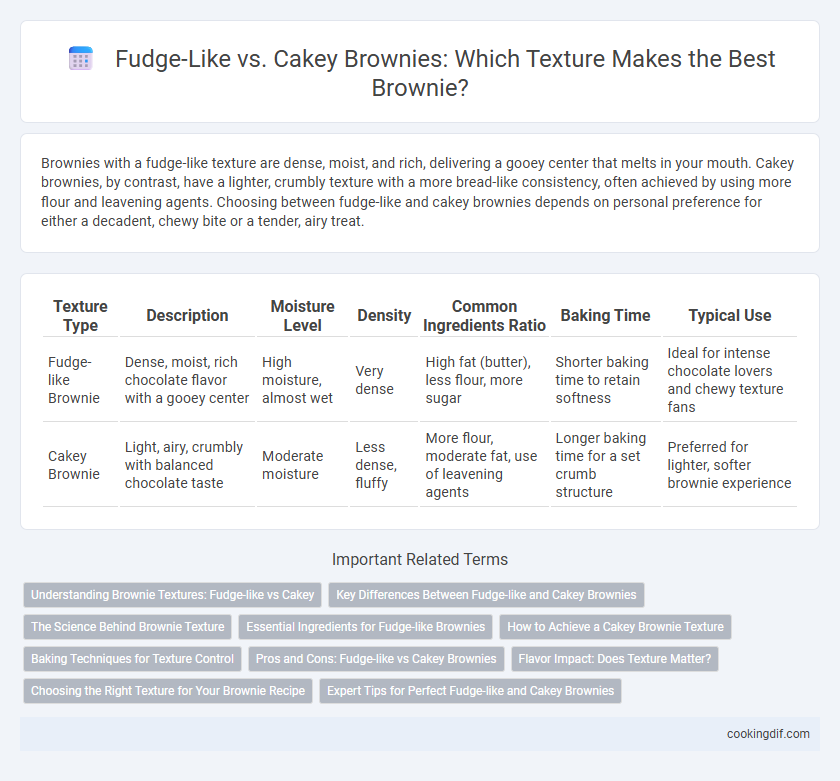
Task: Visit the cookingdif.com footer link
Action: pyautogui.click(x=768, y=734)
